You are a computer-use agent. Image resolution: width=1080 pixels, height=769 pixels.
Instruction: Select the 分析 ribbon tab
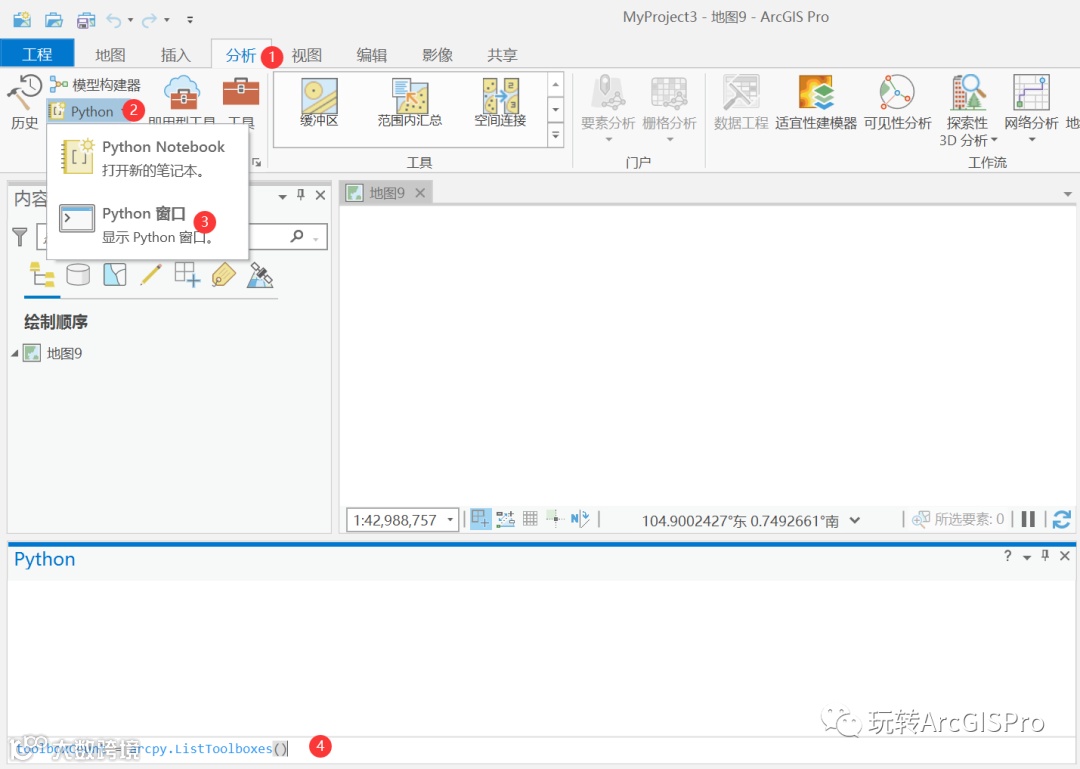tap(240, 54)
